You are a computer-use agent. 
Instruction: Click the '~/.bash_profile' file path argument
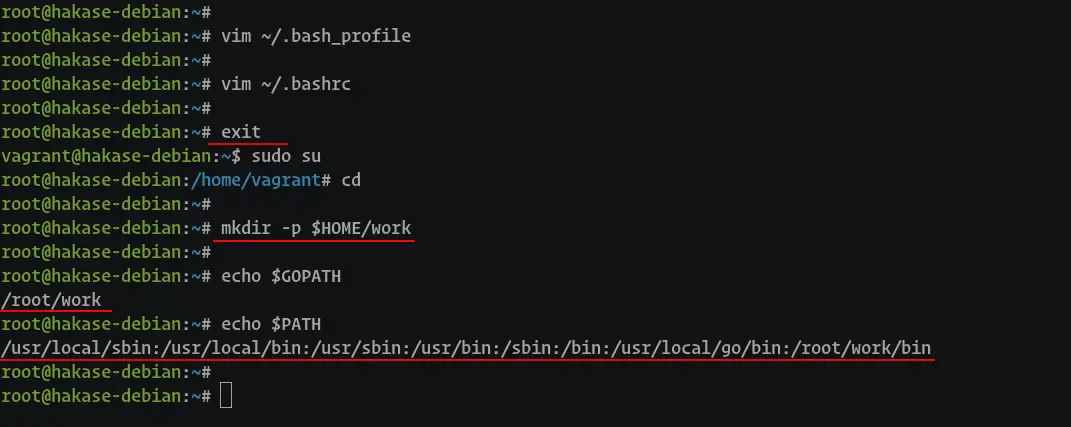point(336,36)
